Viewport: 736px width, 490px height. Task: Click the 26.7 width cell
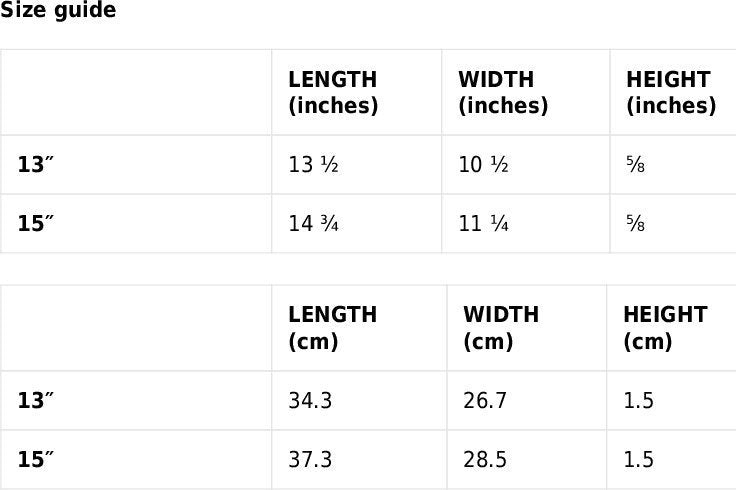click(485, 401)
